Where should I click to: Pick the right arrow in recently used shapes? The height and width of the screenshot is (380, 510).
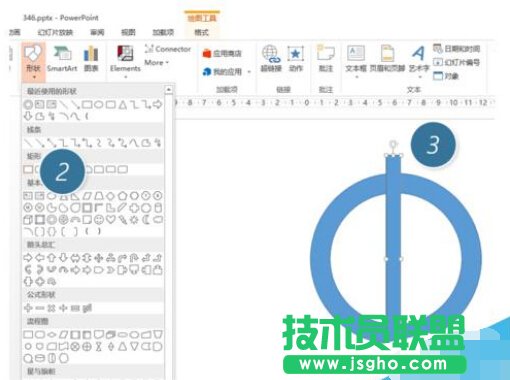(158, 105)
